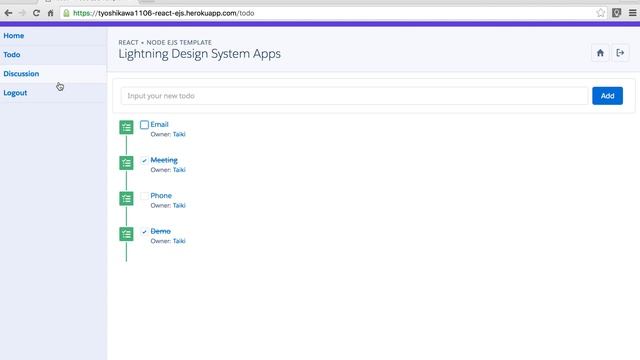
Task: Open the browser home icon in the toolbar
Action: coord(50,13)
